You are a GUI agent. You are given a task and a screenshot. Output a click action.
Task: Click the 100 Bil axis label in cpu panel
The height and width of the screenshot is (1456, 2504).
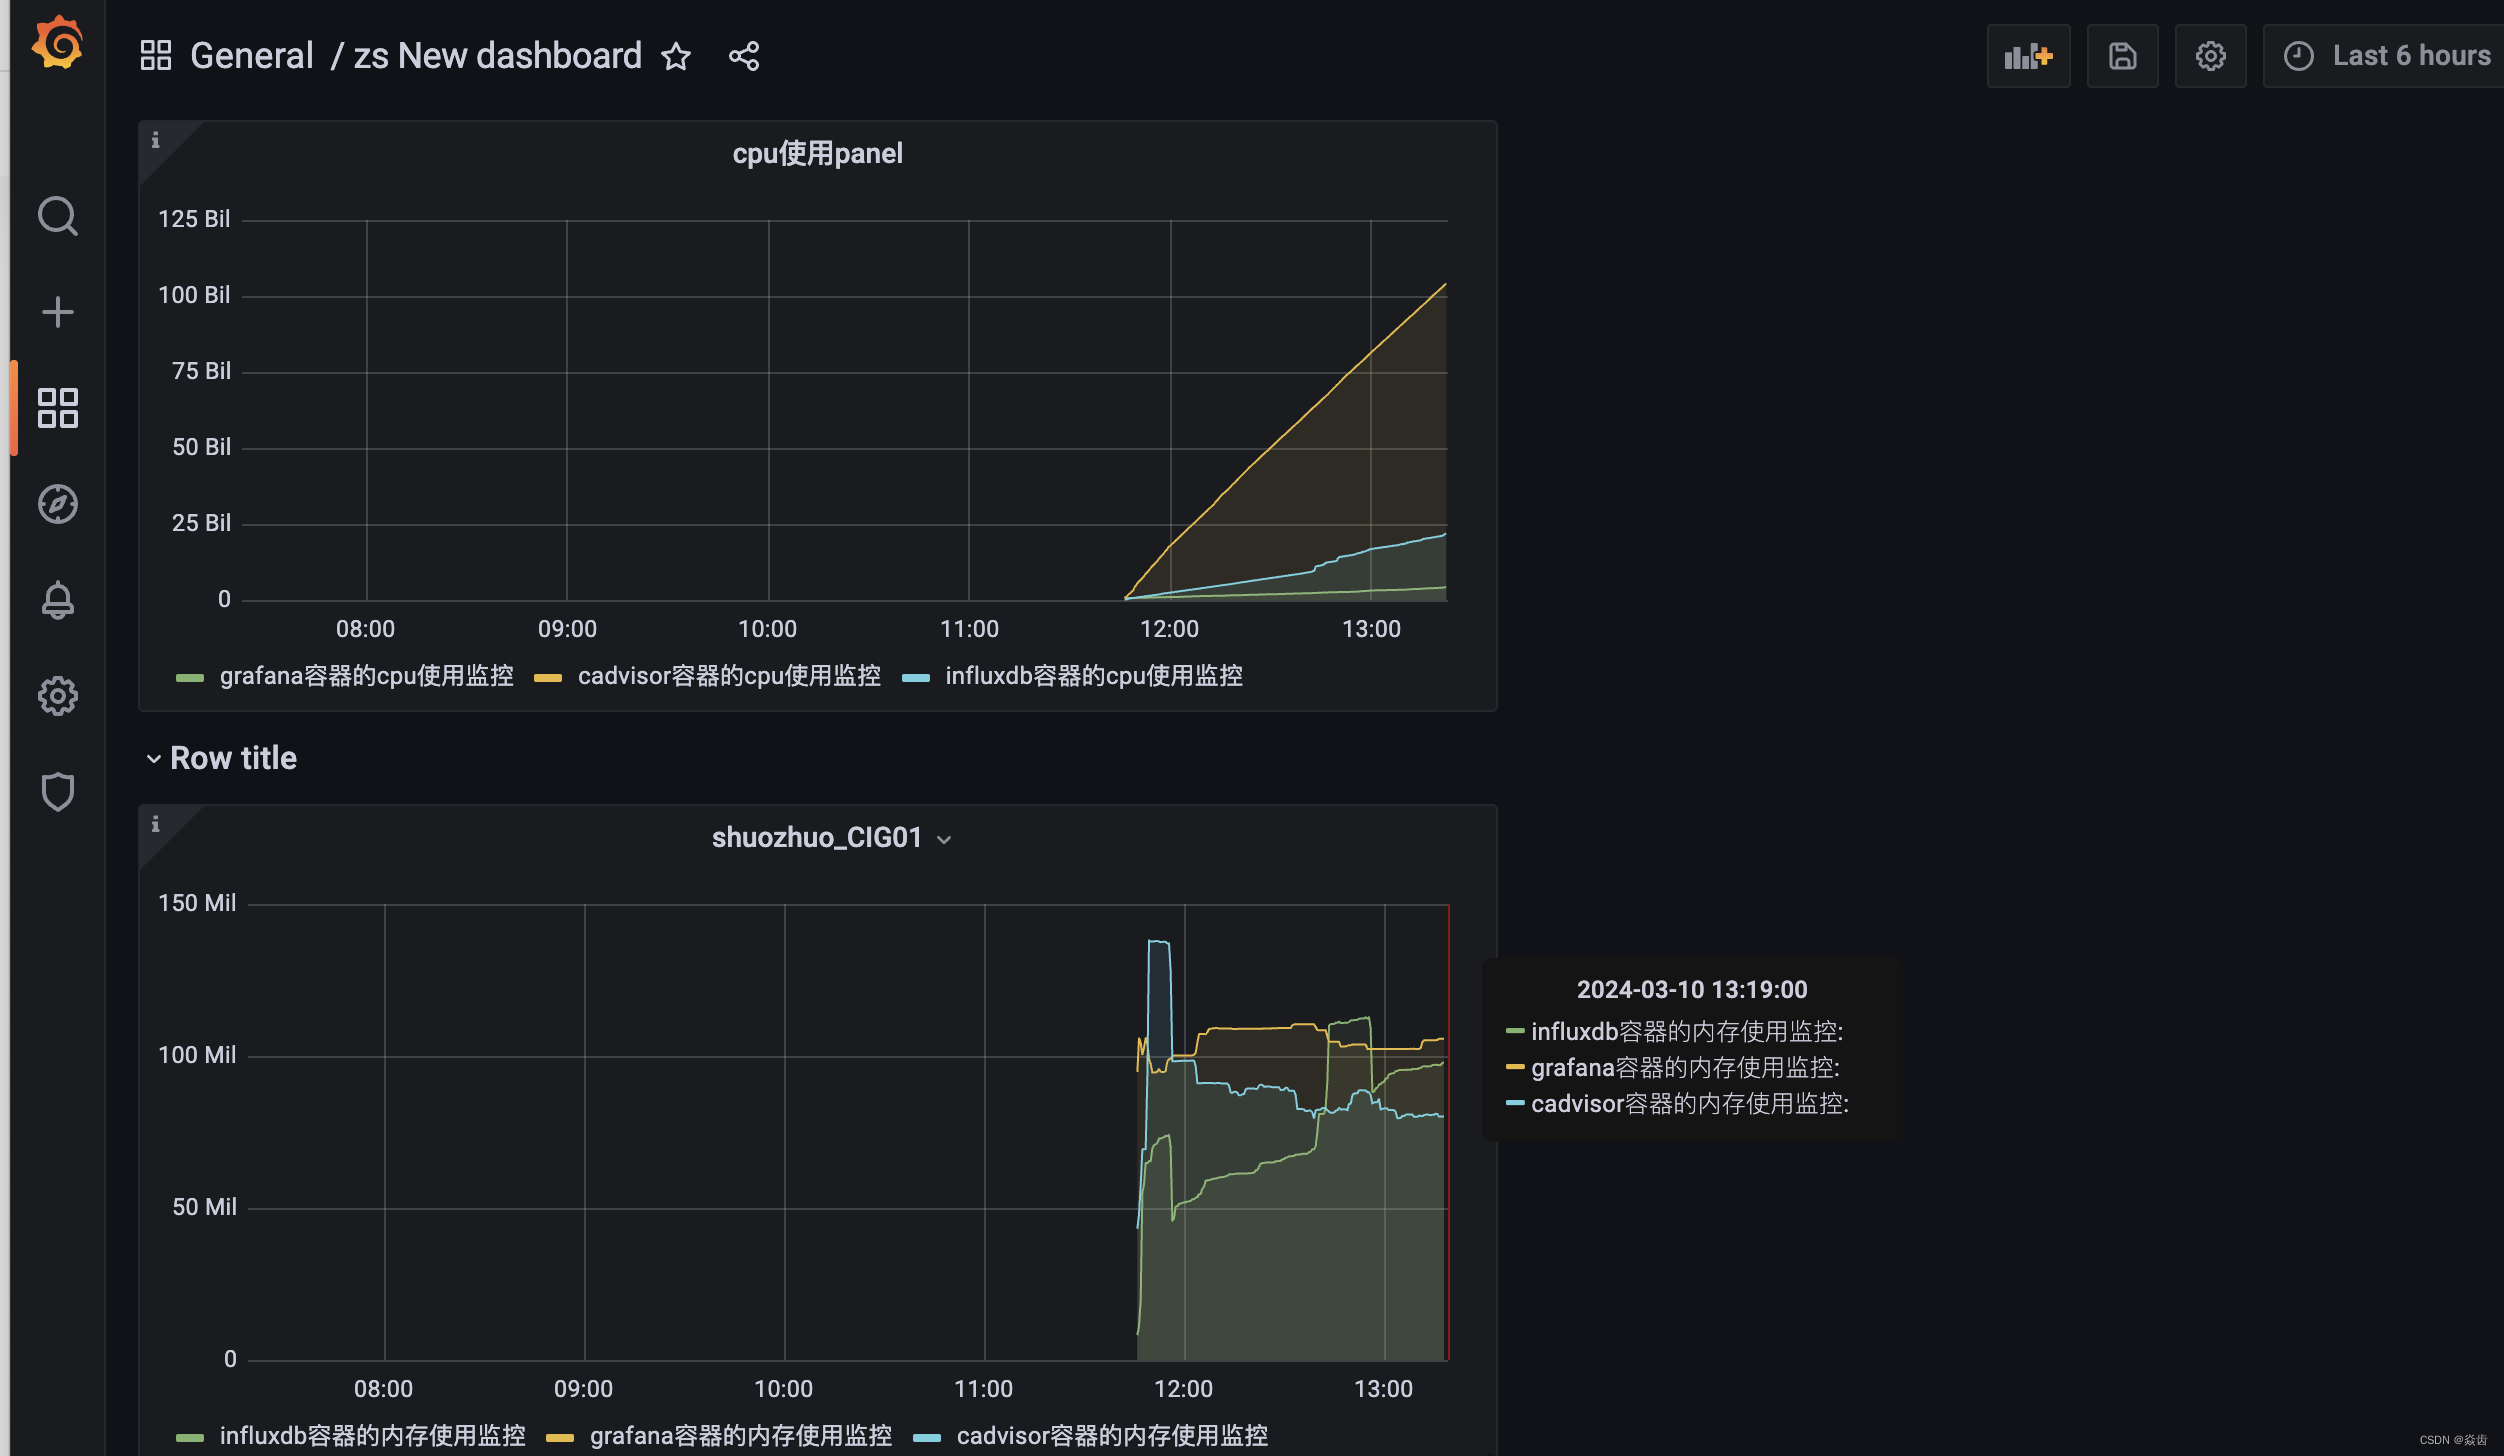pyautogui.click(x=194, y=295)
